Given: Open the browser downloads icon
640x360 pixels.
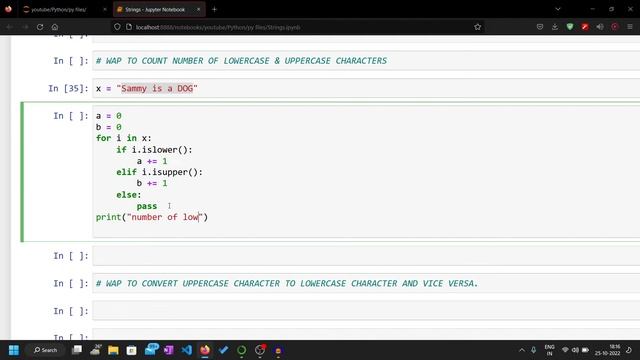Looking at the screenshot, I should pyautogui.click(x=555, y=27).
